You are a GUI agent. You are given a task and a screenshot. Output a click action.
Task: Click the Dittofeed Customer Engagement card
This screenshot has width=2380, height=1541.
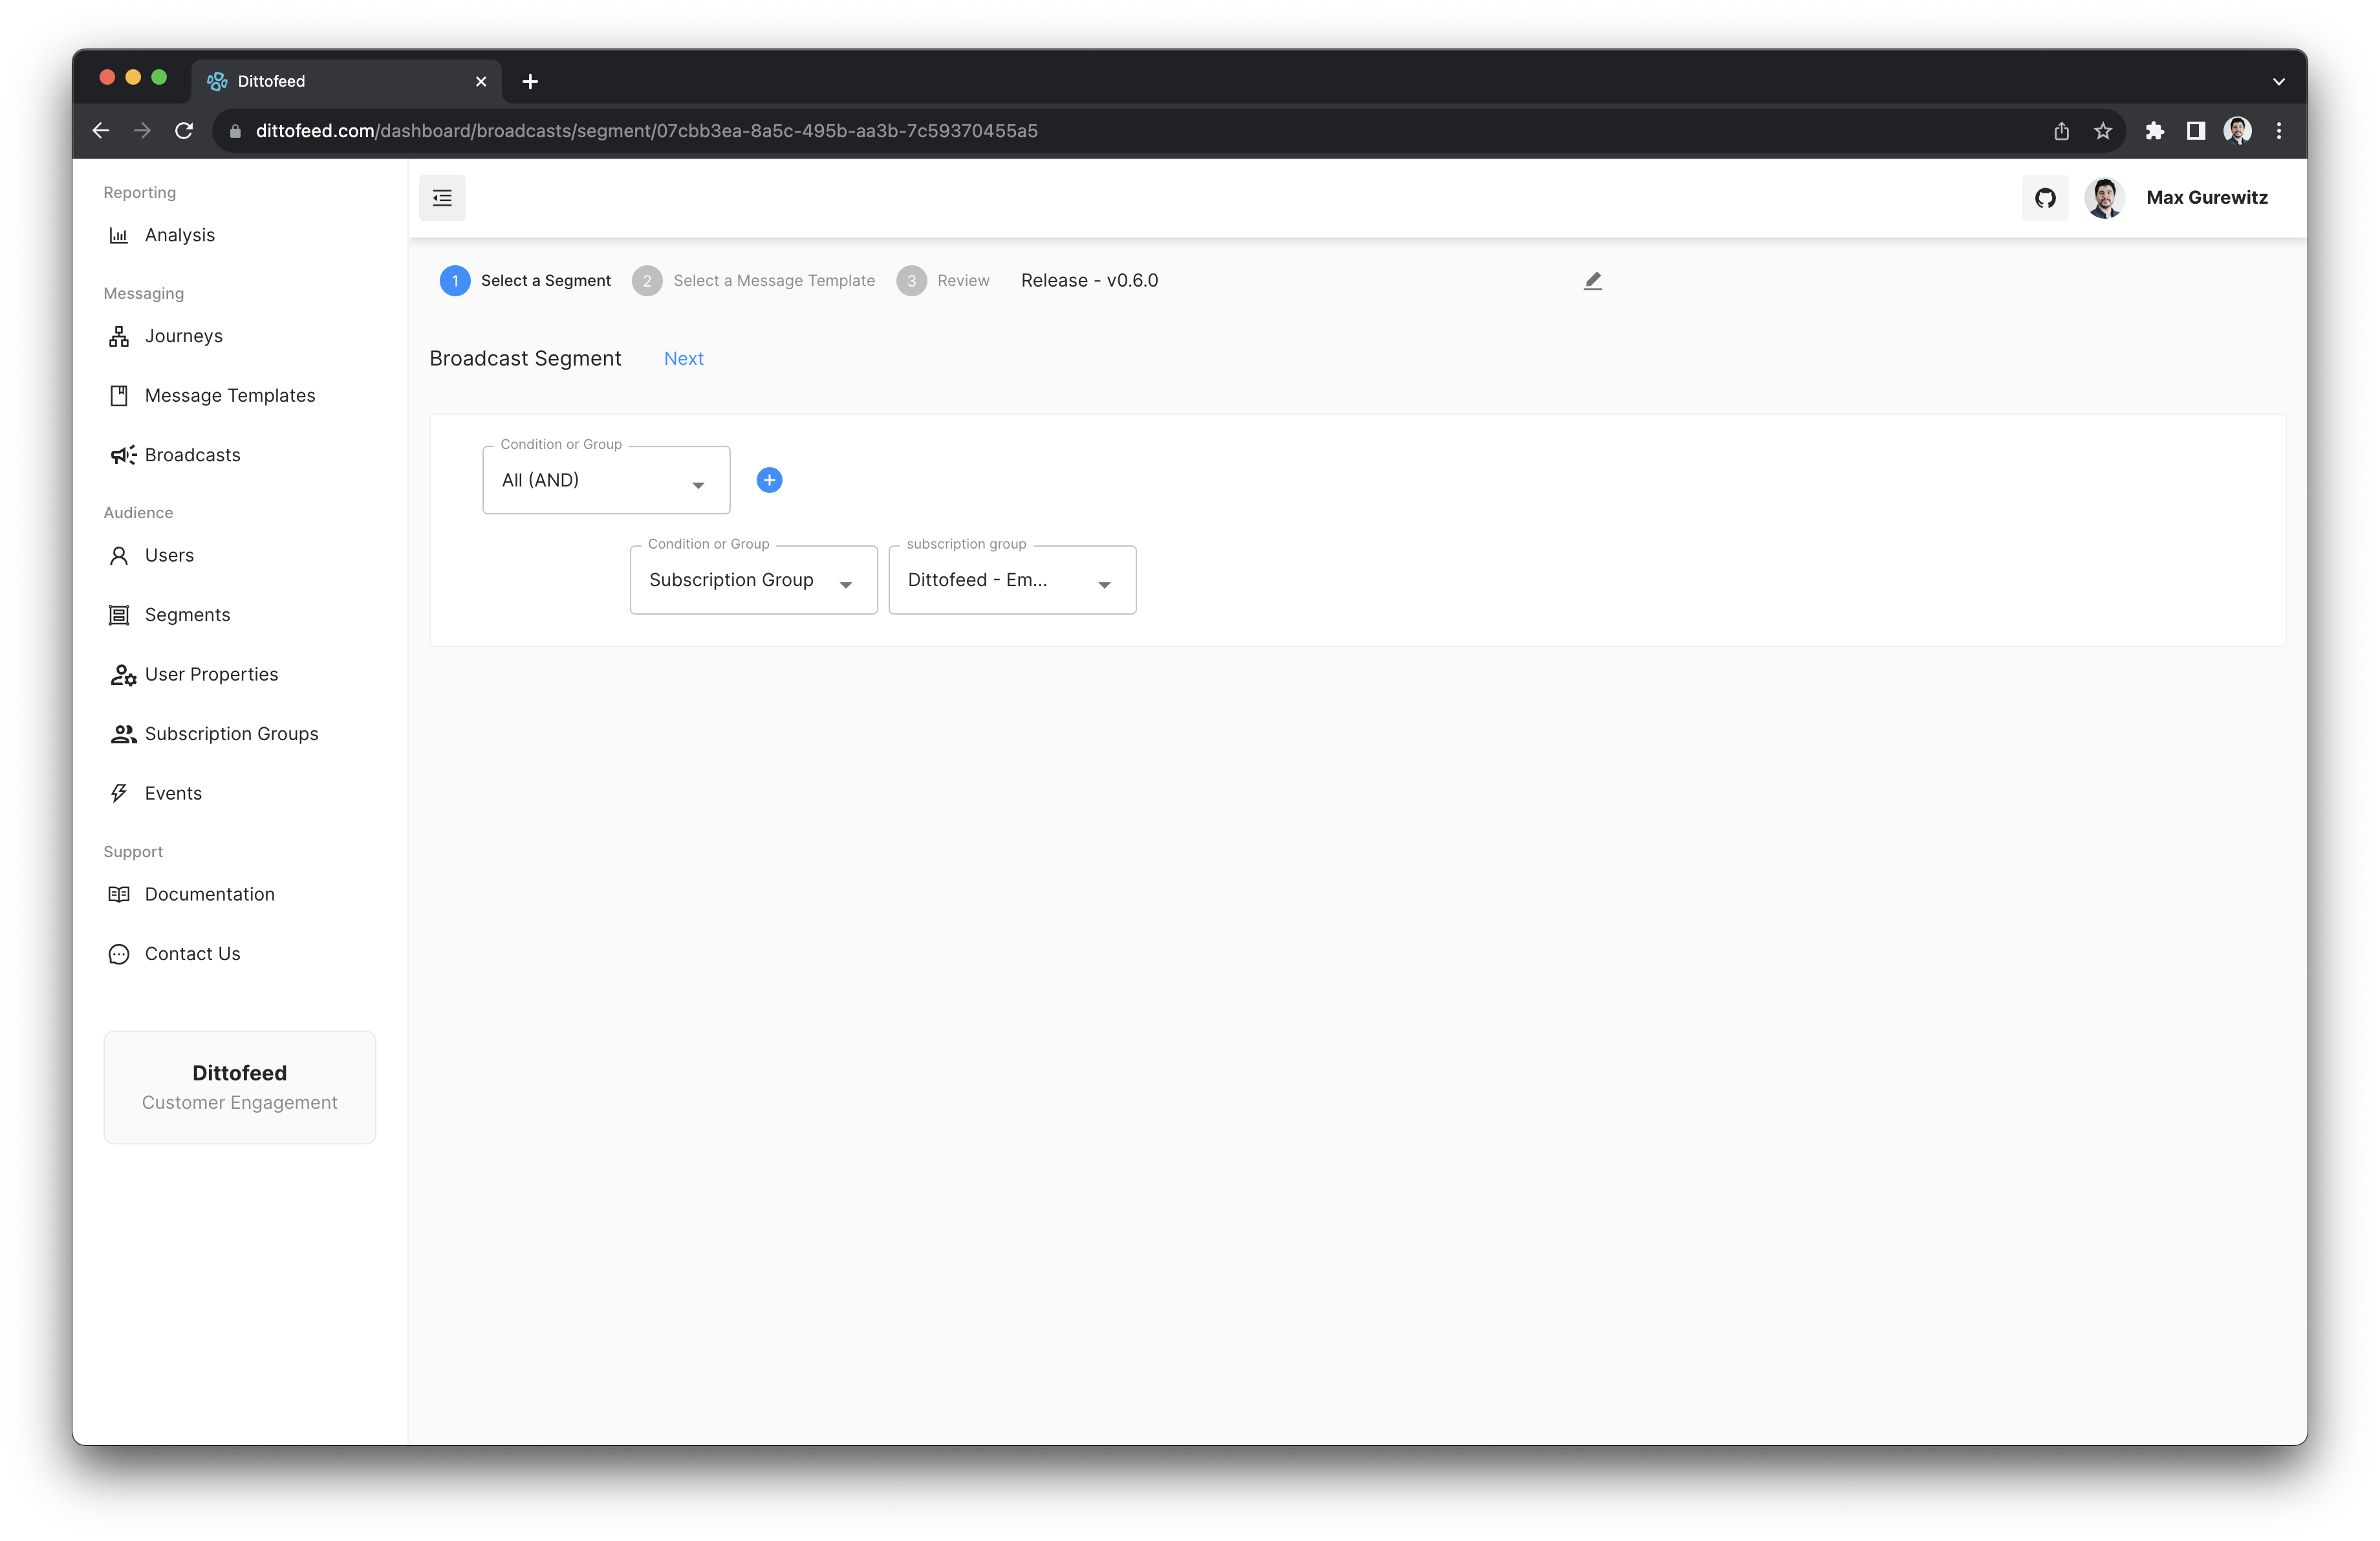[240, 1087]
